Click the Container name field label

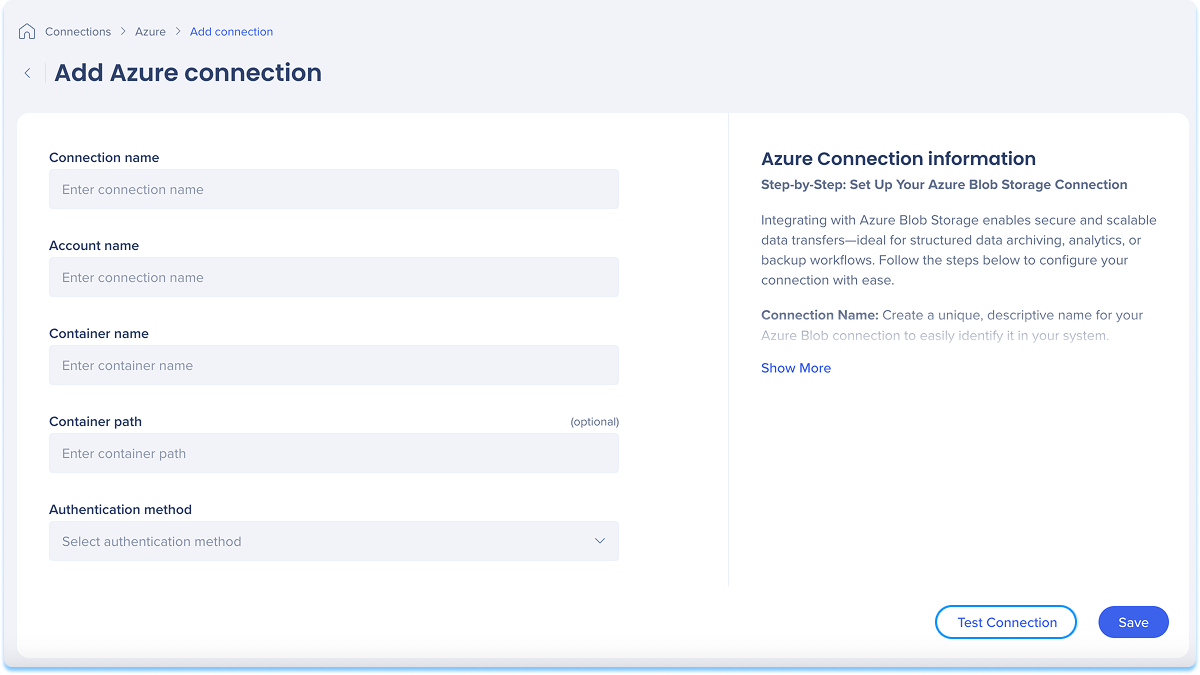[99, 333]
